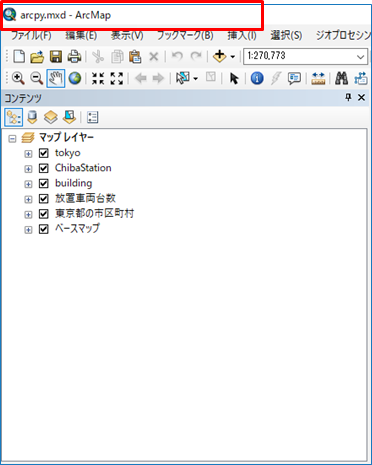Select the Zoom Out magnifier tool
Screen dimensions: 372x465
coord(37,78)
